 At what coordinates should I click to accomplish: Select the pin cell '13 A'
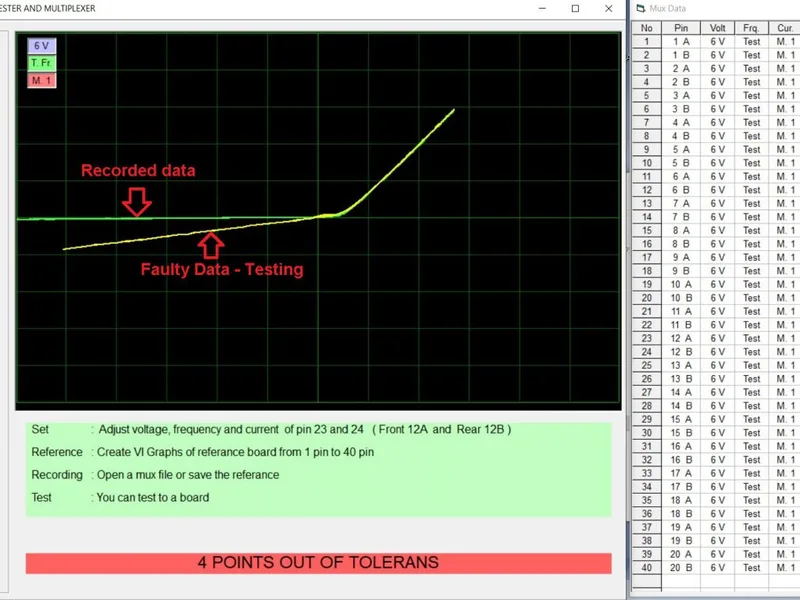681,366
